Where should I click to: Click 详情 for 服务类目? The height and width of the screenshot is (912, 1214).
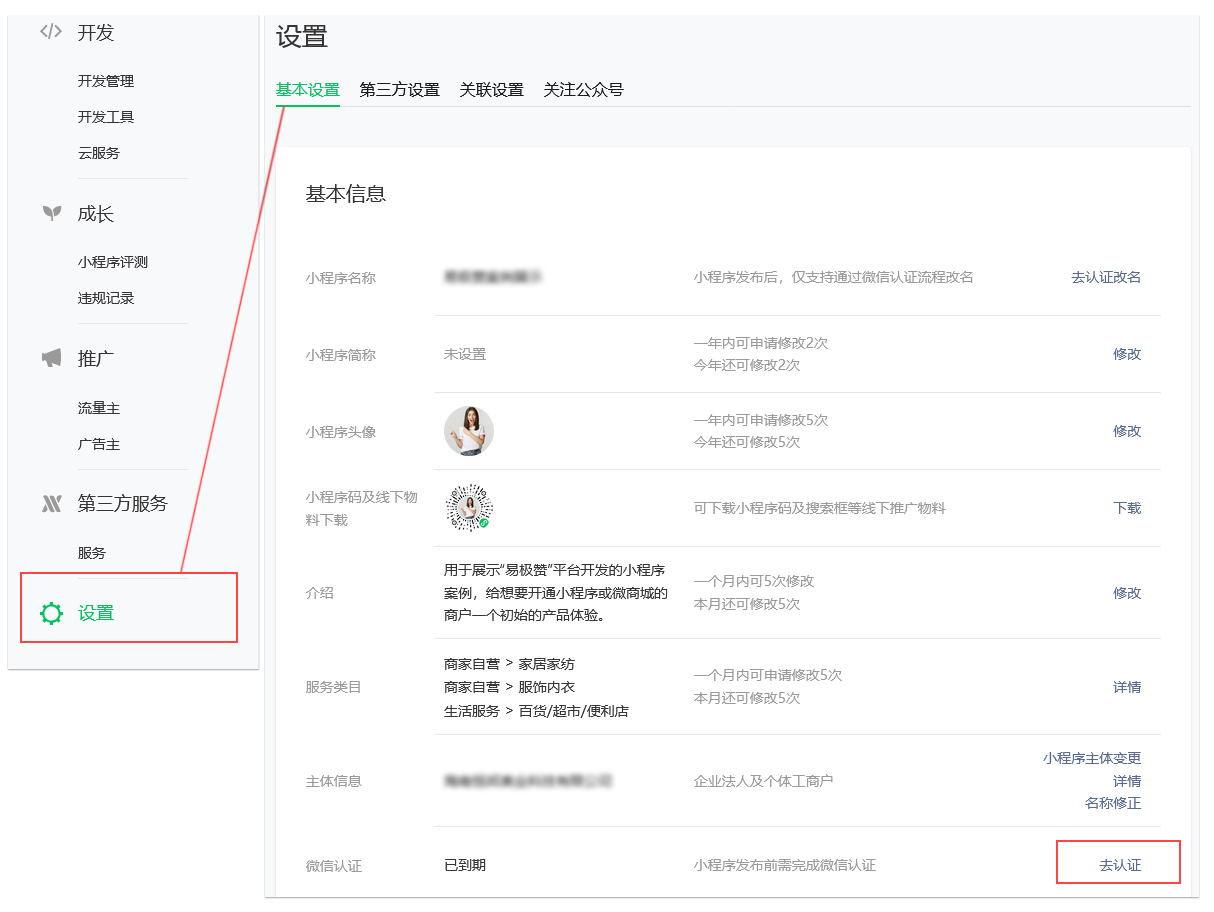click(1127, 687)
